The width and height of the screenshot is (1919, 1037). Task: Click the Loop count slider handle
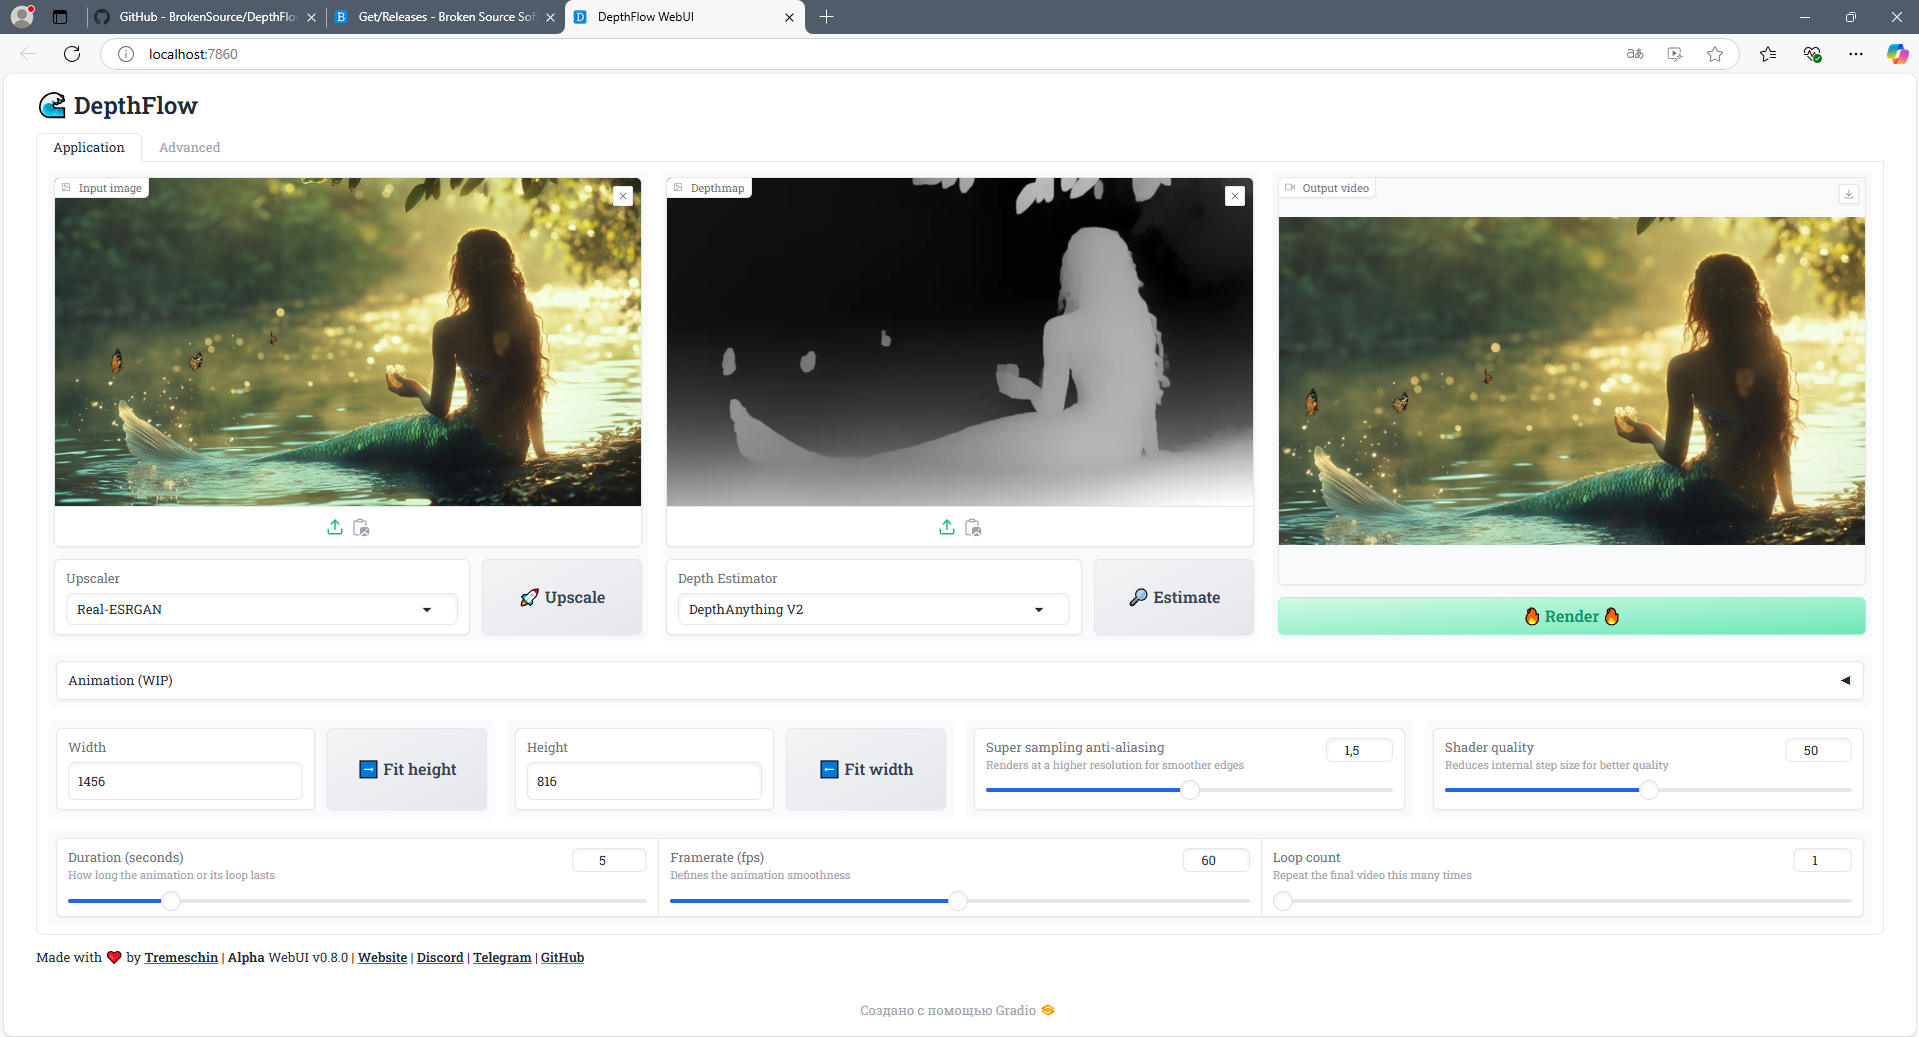click(1283, 901)
